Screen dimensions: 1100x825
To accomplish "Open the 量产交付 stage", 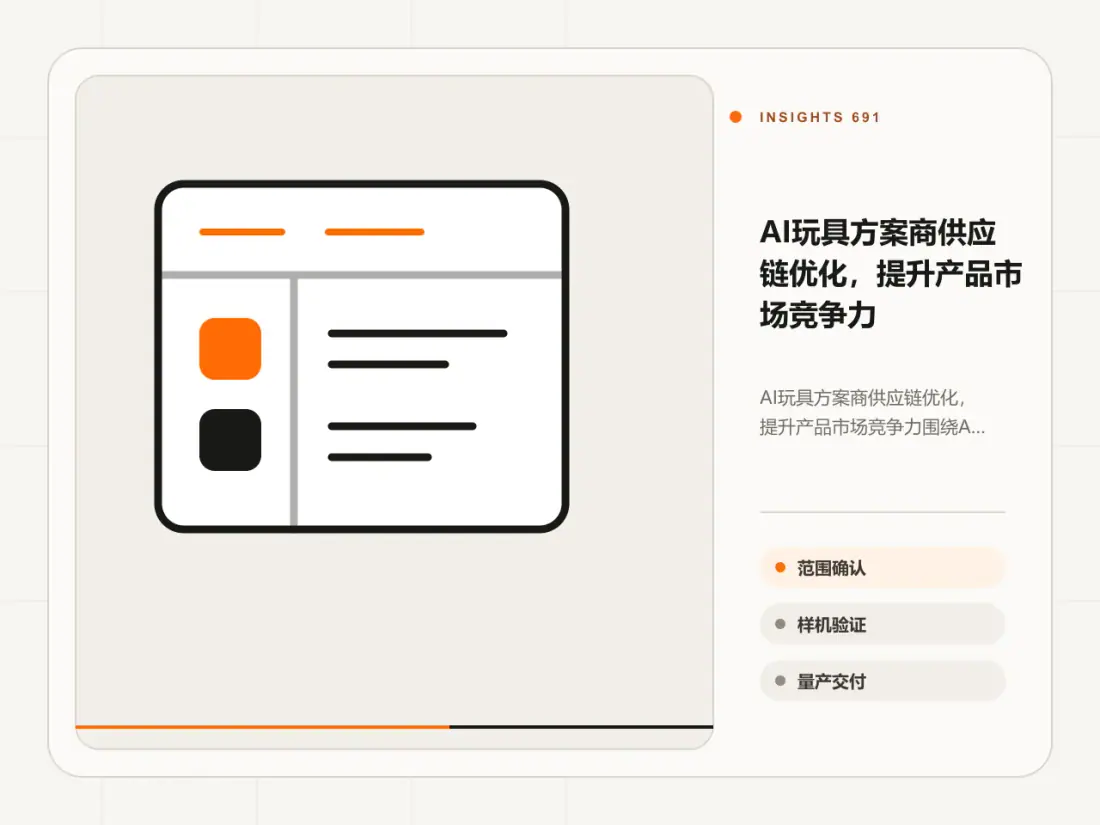I will pos(883,681).
